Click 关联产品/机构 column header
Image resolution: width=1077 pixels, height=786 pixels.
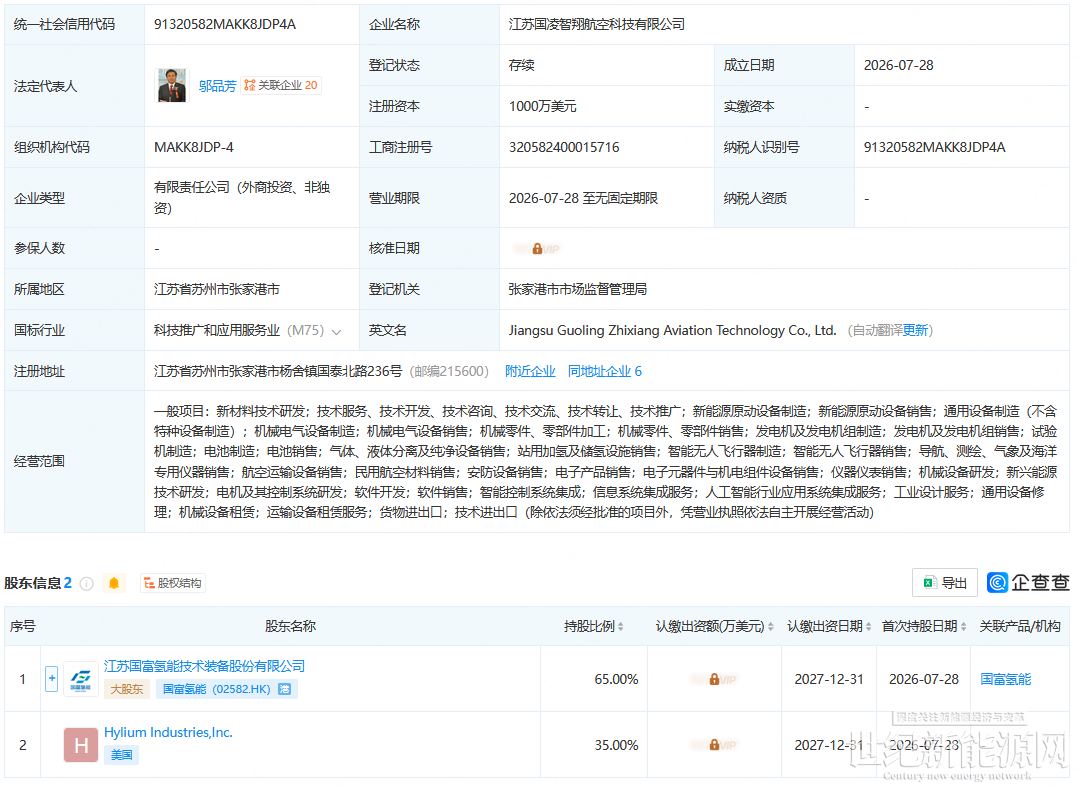click(1020, 627)
